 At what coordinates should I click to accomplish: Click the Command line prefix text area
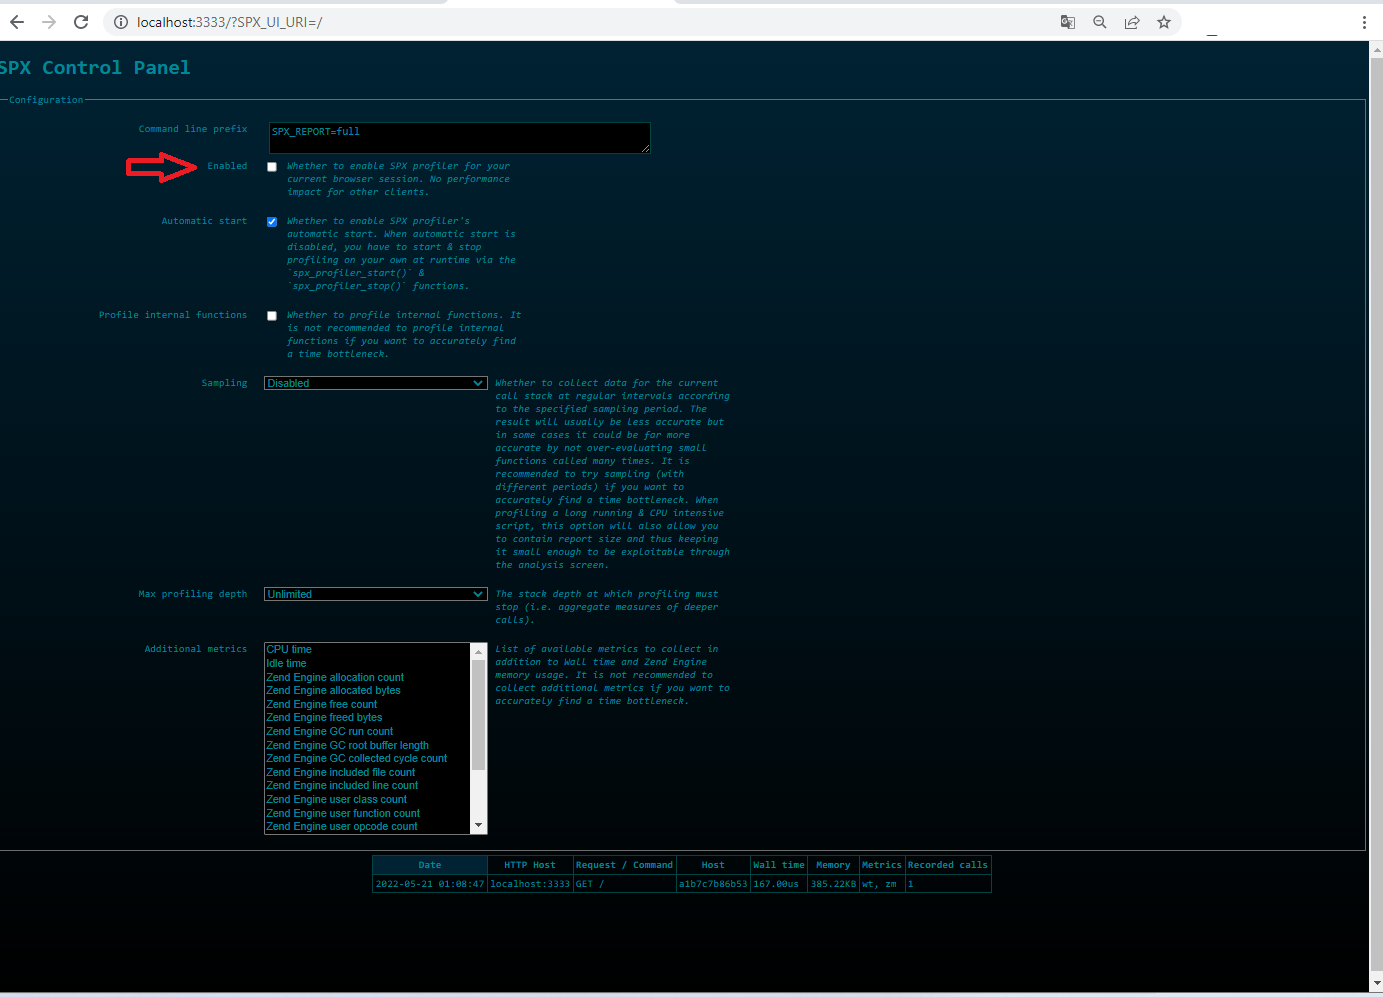point(460,138)
